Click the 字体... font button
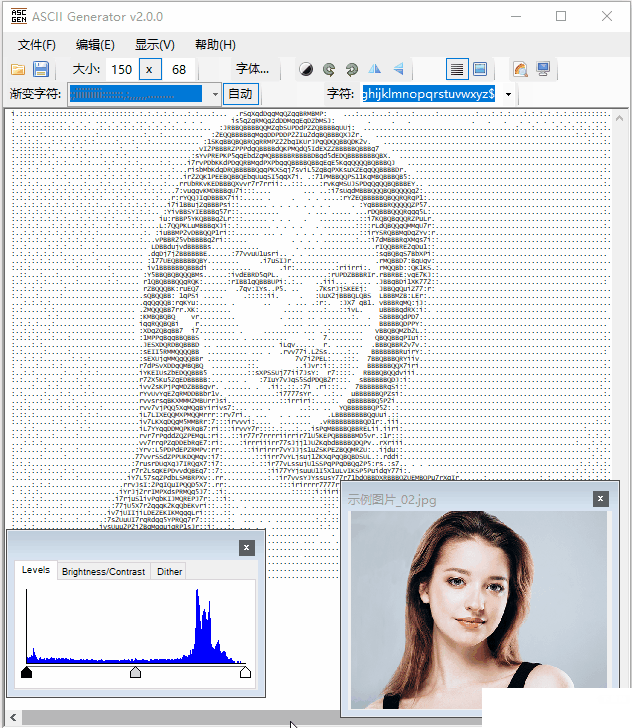 pyautogui.click(x=252, y=69)
